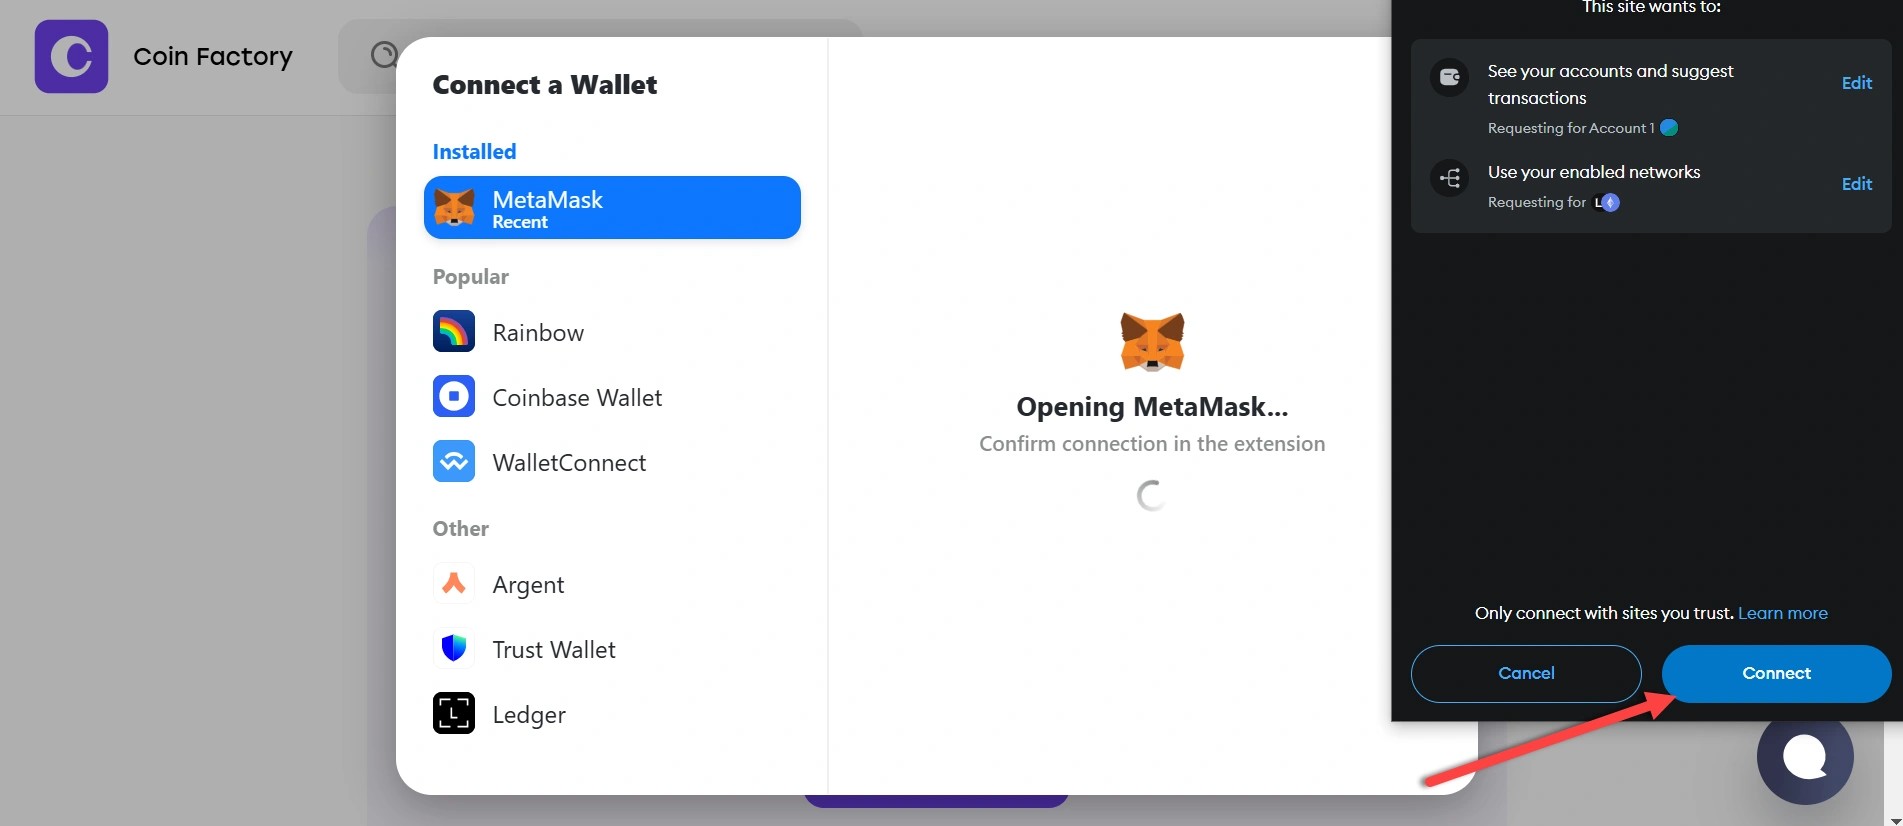Click the 'Installed' section label
Screen dimensions: 1903x826
coord(474,151)
